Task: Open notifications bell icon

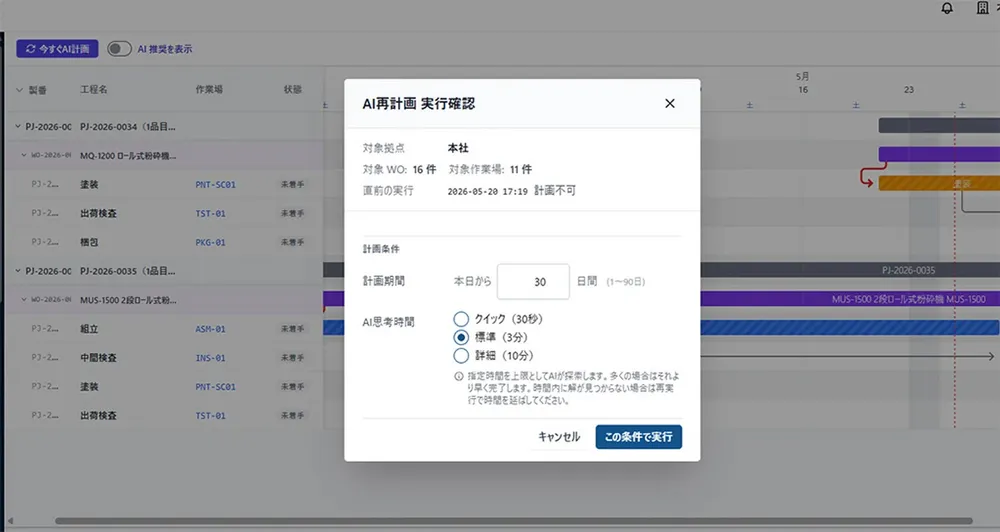Action: [947, 8]
